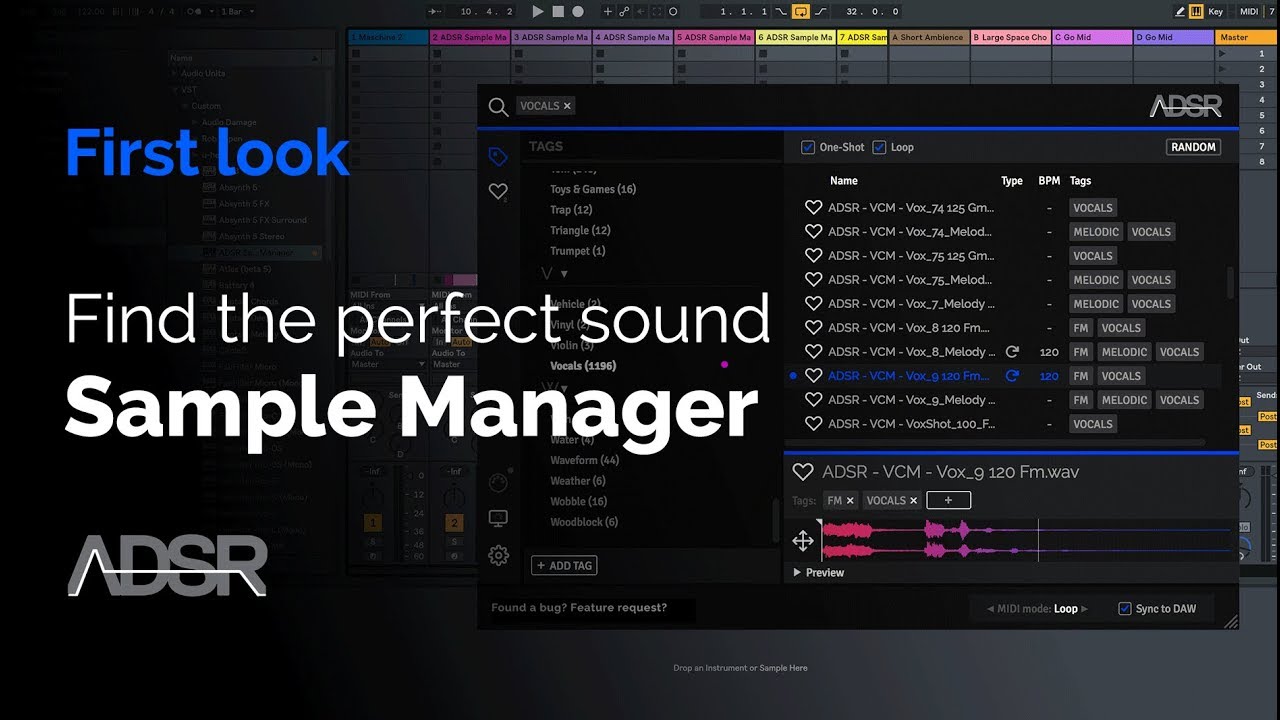Screen dimensions: 1280x720
Task: Select the Trumpet (1) tag
Action: (577, 252)
